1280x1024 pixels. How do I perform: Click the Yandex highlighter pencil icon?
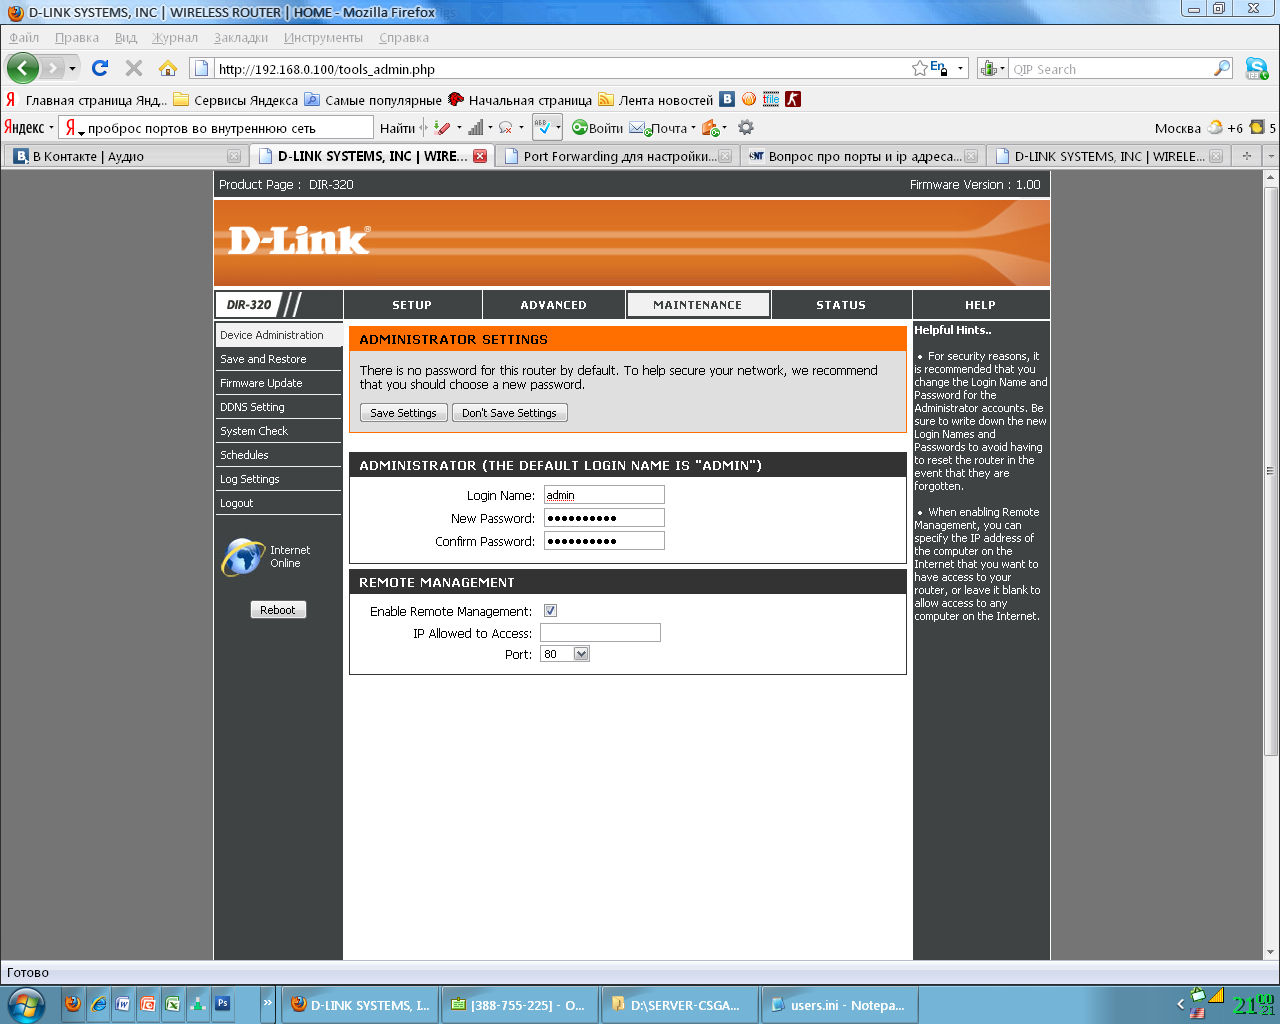442,127
